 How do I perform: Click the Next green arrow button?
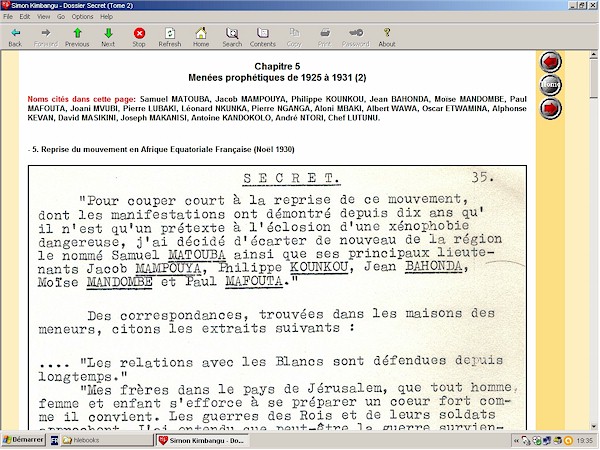pyautogui.click(x=108, y=37)
